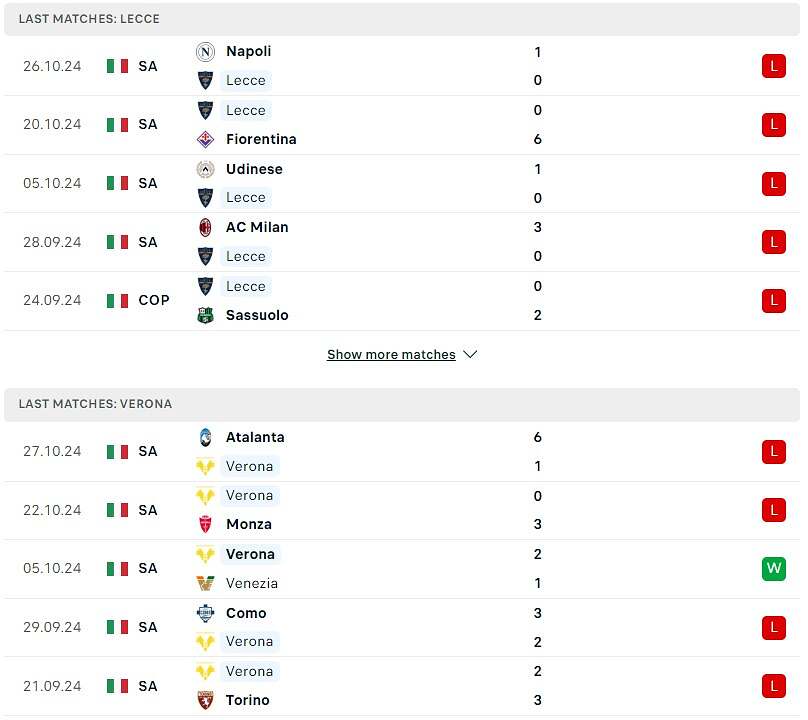Click the Last Matches: Verona header
The height and width of the screenshot is (720, 808).
(x=404, y=406)
